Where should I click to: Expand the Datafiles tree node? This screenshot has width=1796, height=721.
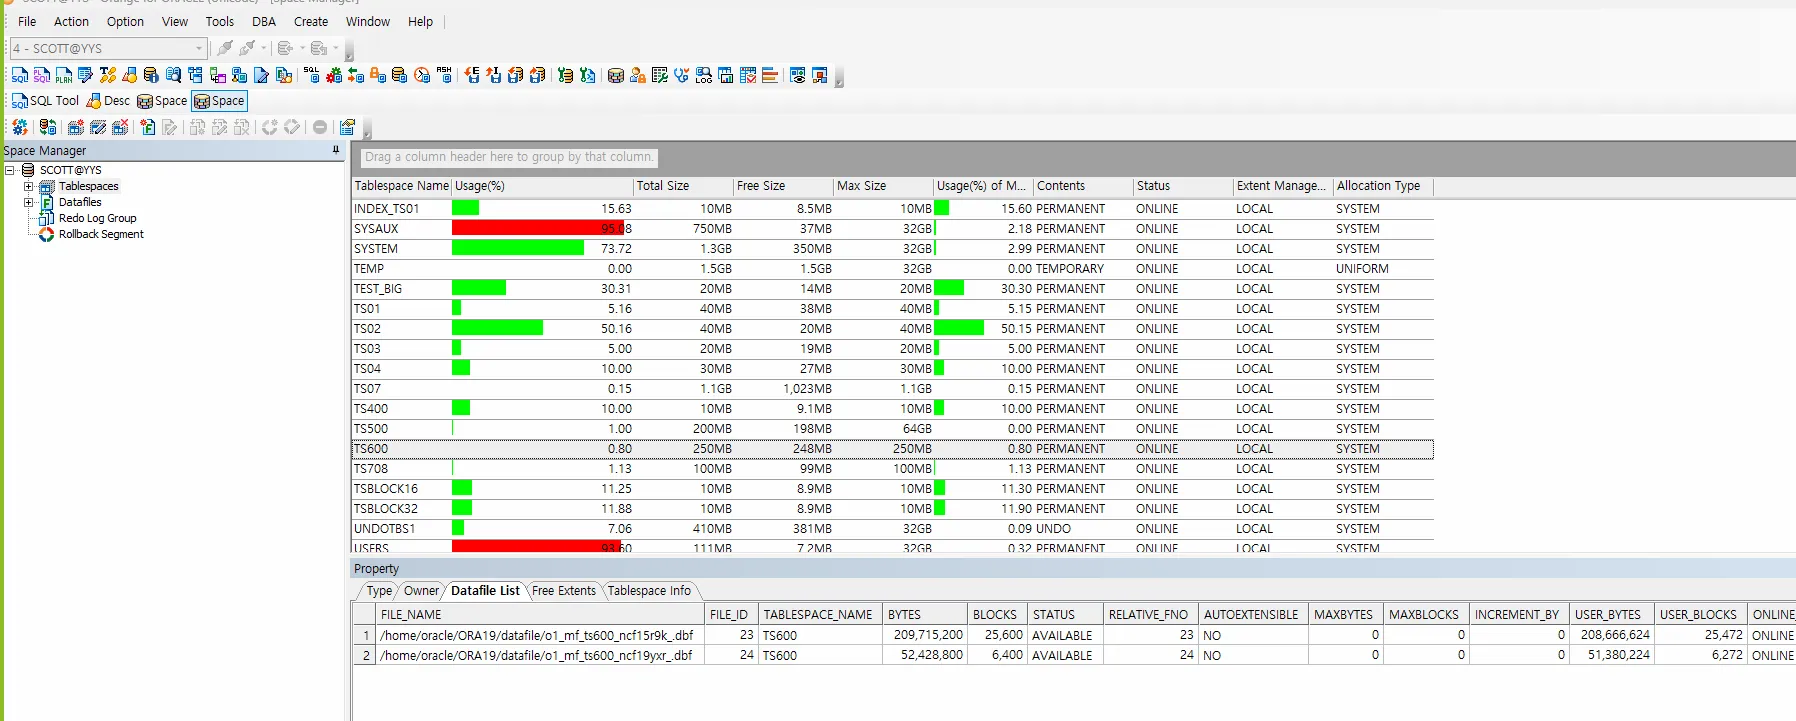click(x=28, y=202)
